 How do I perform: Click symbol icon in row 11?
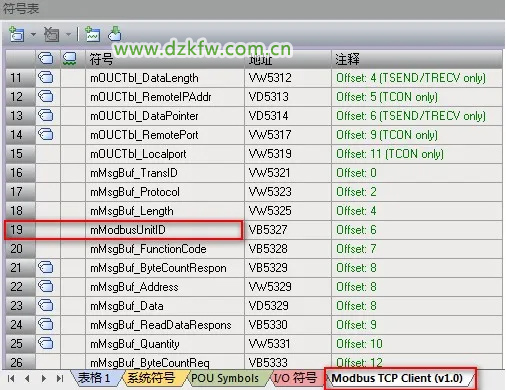coord(46,78)
